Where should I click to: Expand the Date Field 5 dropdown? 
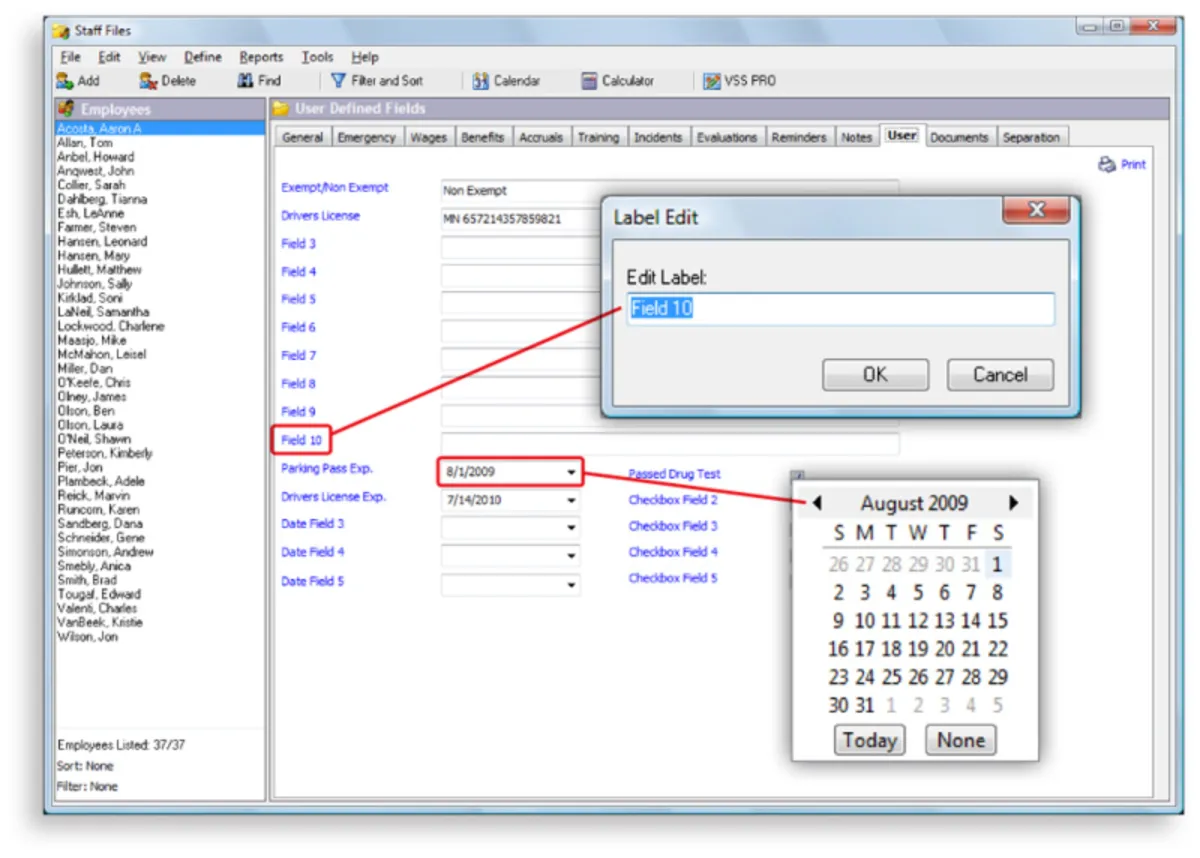click(571, 584)
